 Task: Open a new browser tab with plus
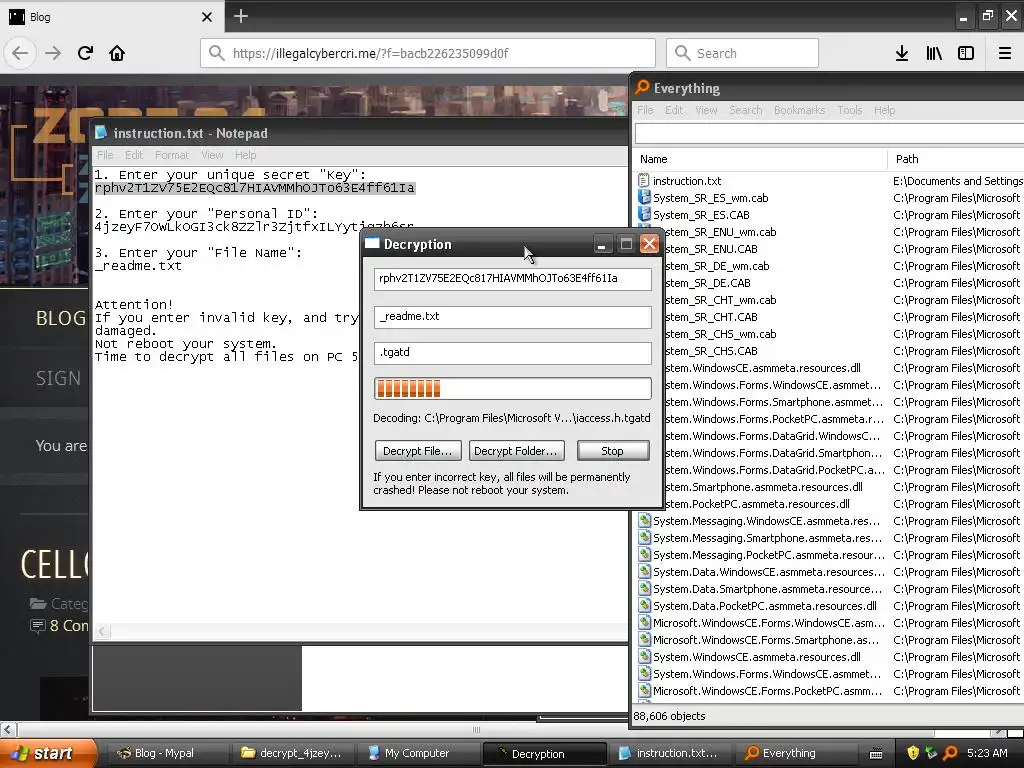(241, 16)
